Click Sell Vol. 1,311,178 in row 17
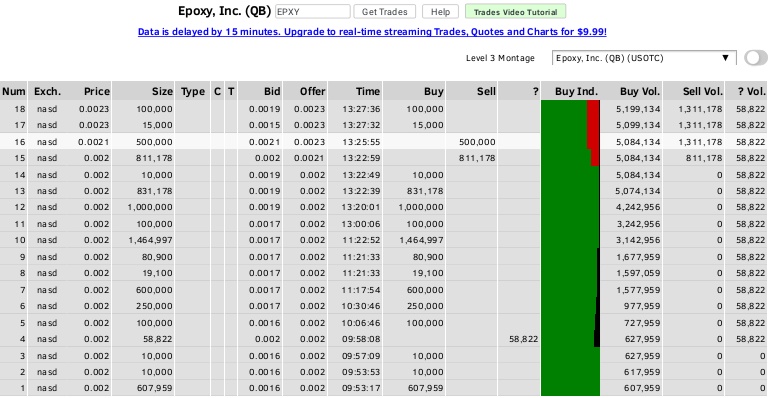 [700, 125]
